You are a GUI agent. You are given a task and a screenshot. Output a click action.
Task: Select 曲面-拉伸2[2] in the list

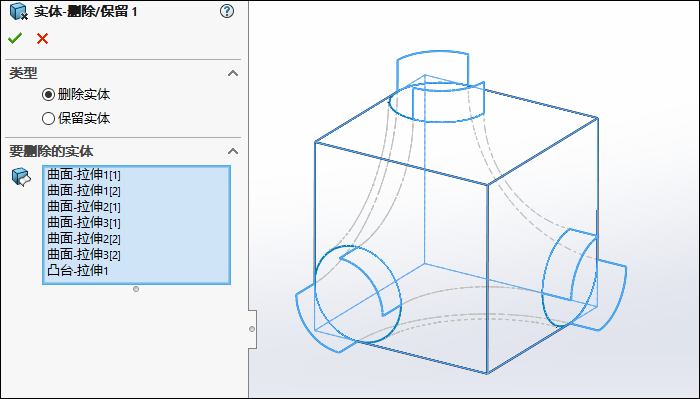pyautogui.click(x=84, y=238)
